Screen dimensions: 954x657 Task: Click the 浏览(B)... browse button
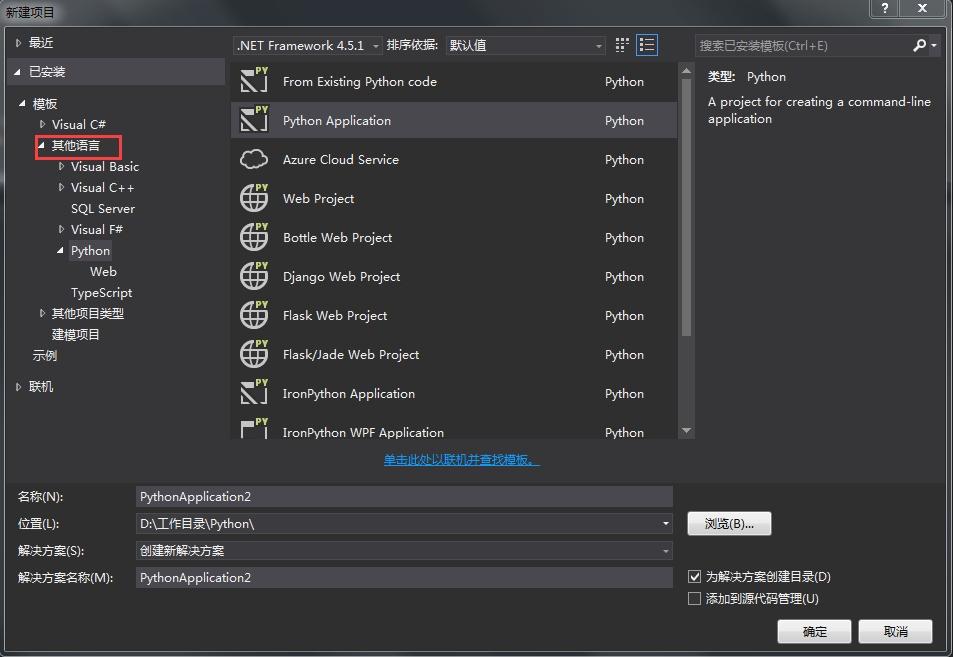coord(729,524)
